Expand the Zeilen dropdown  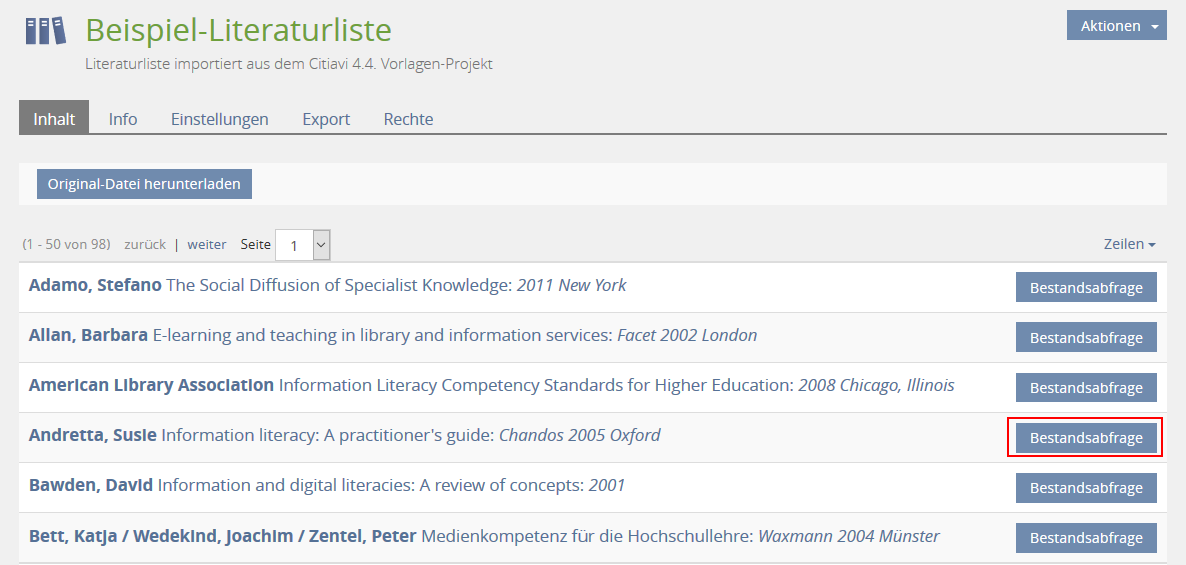pyautogui.click(x=1129, y=244)
